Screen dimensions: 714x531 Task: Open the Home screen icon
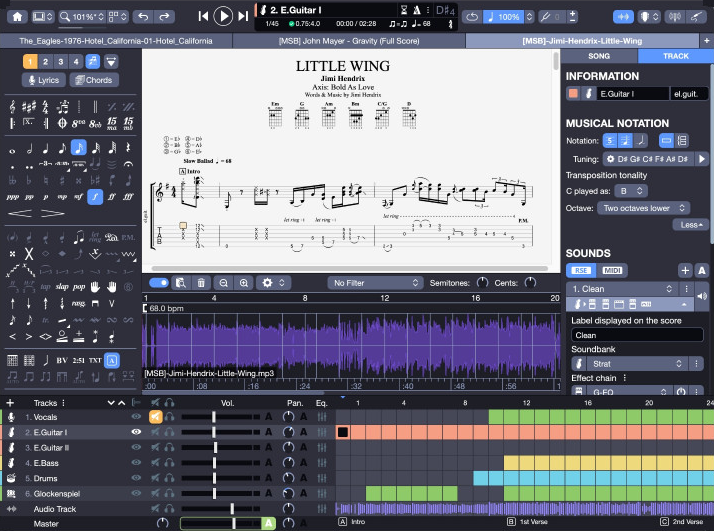[17, 17]
